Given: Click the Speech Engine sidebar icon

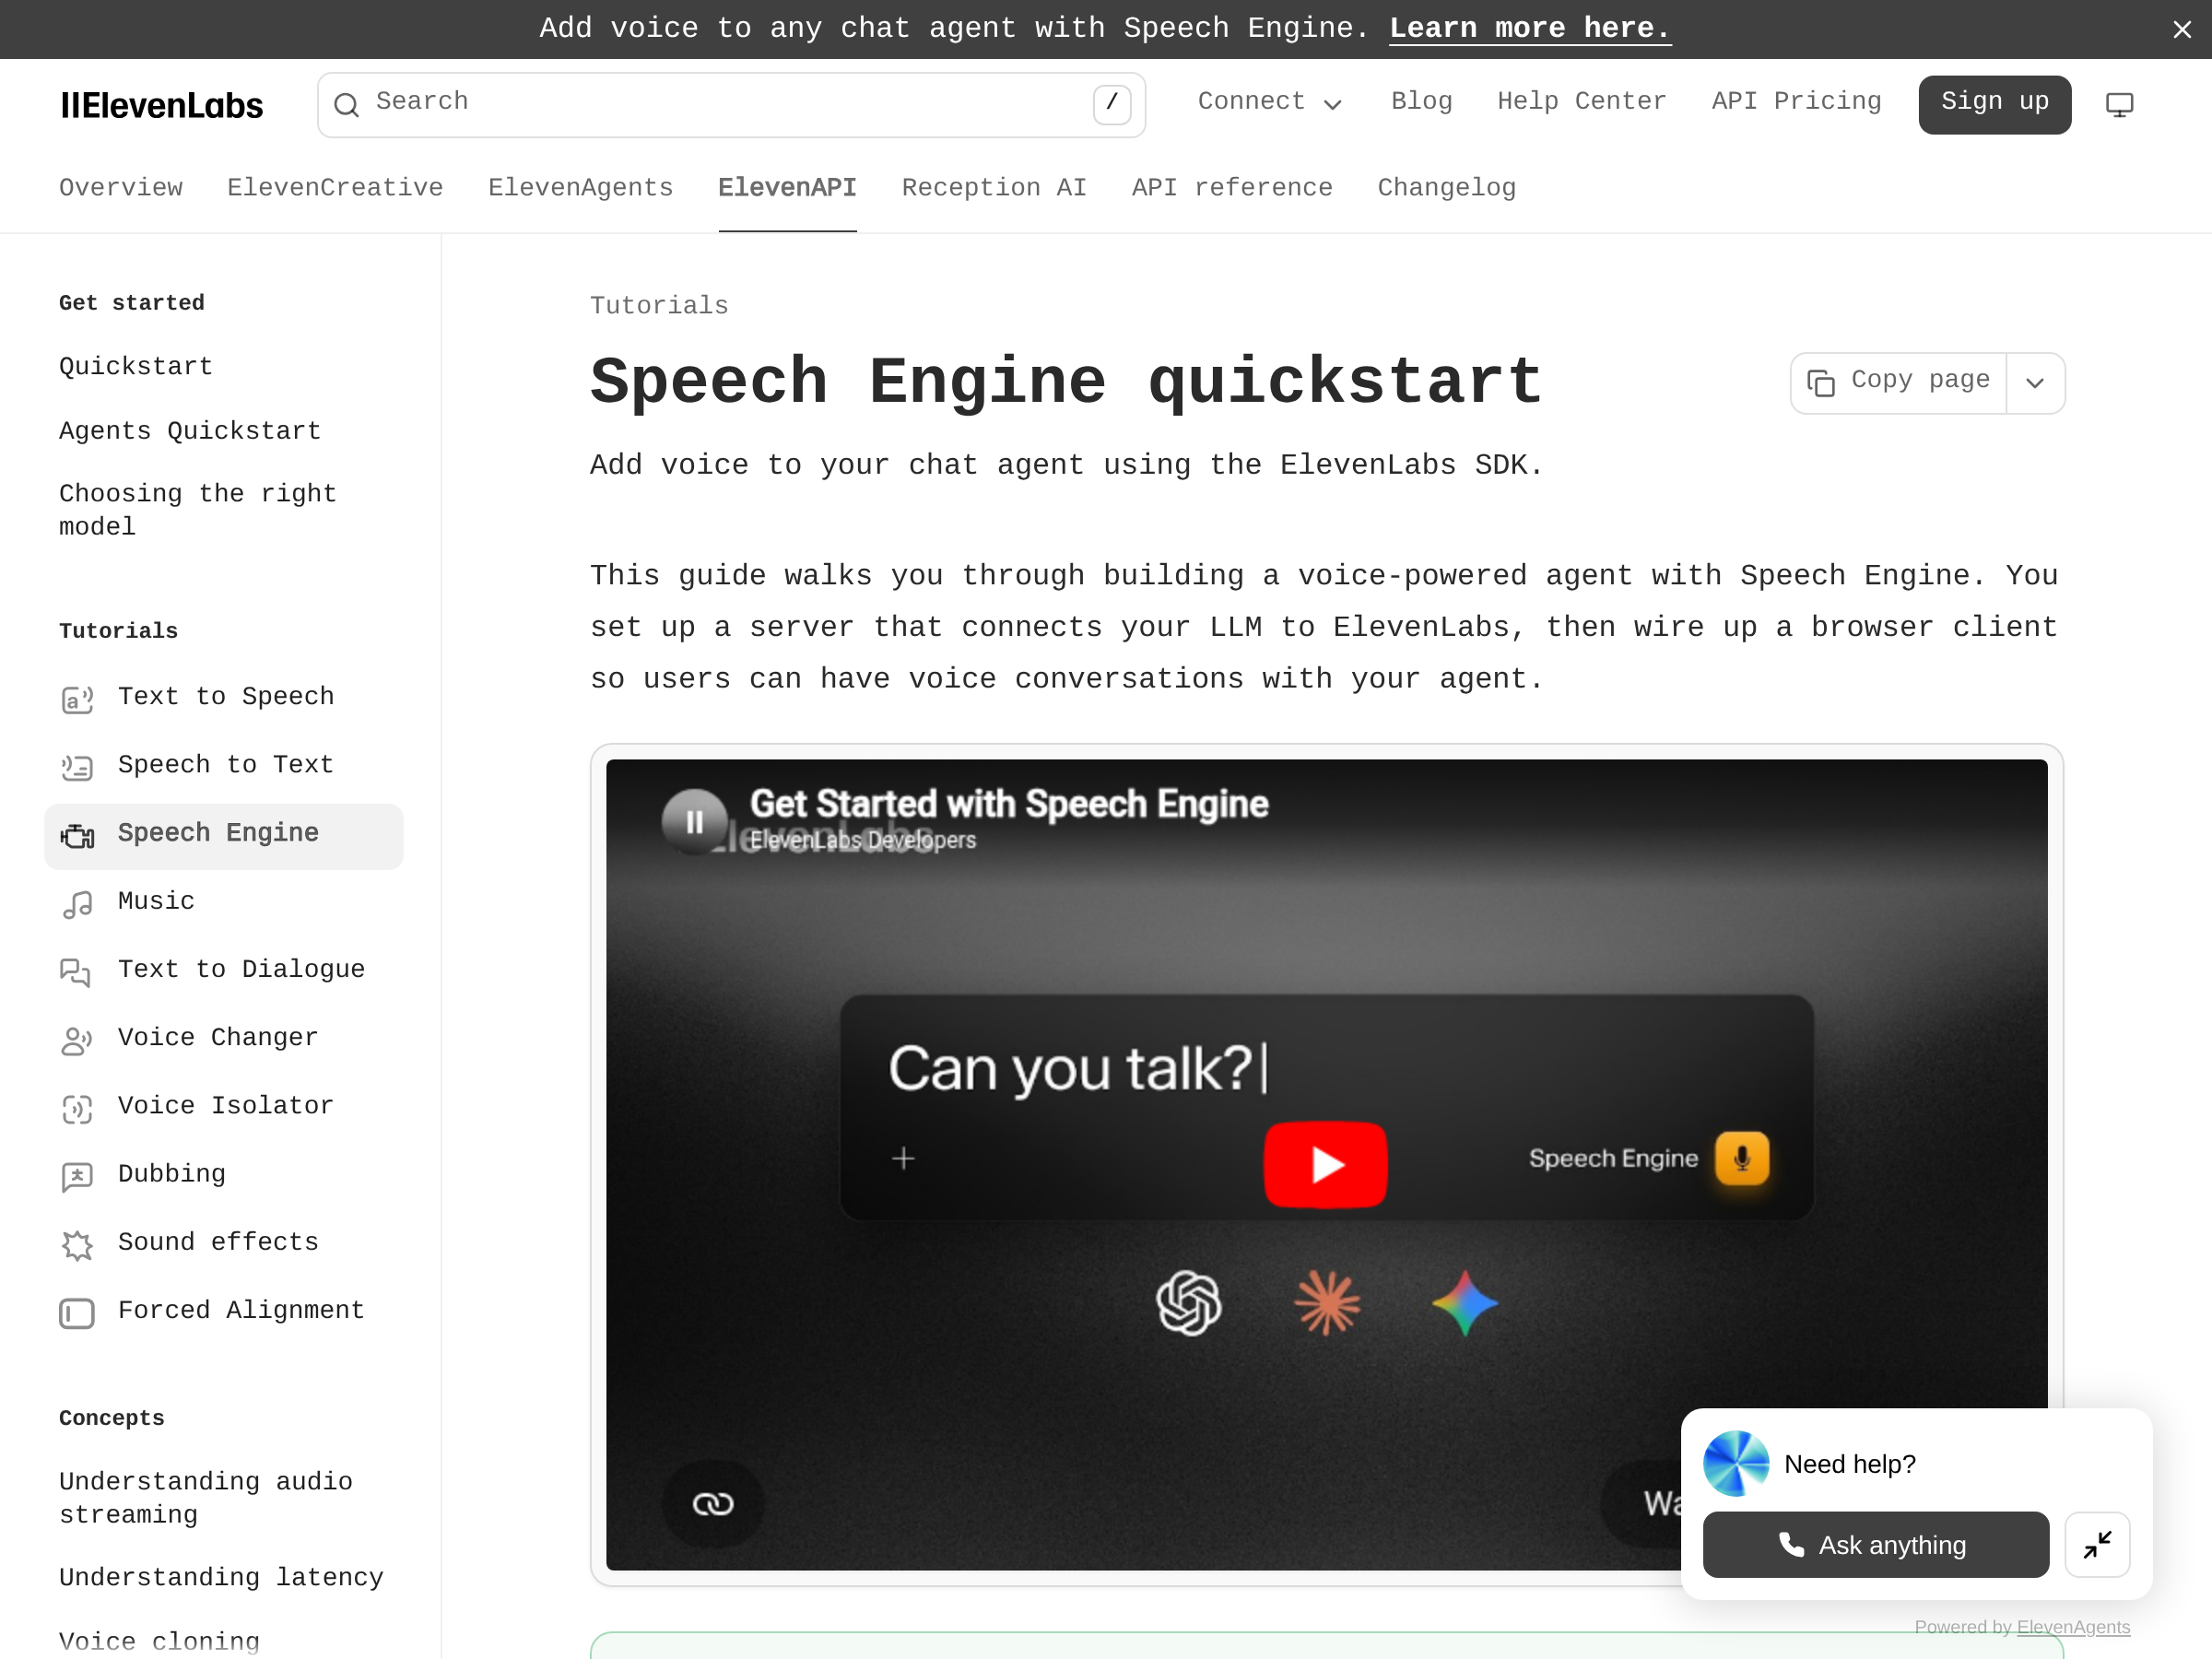Looking at the screenshot, I should [77, 836].
